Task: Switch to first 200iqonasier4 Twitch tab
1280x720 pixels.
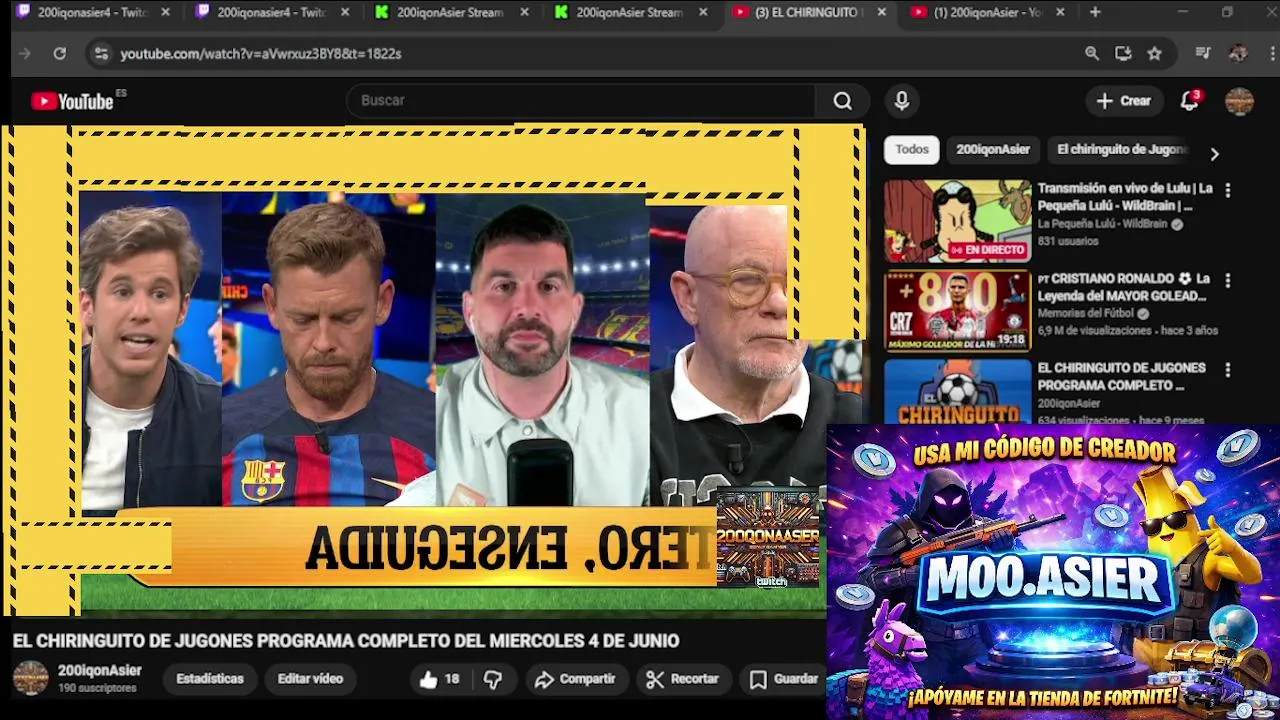Action: [x=90, y=12]
